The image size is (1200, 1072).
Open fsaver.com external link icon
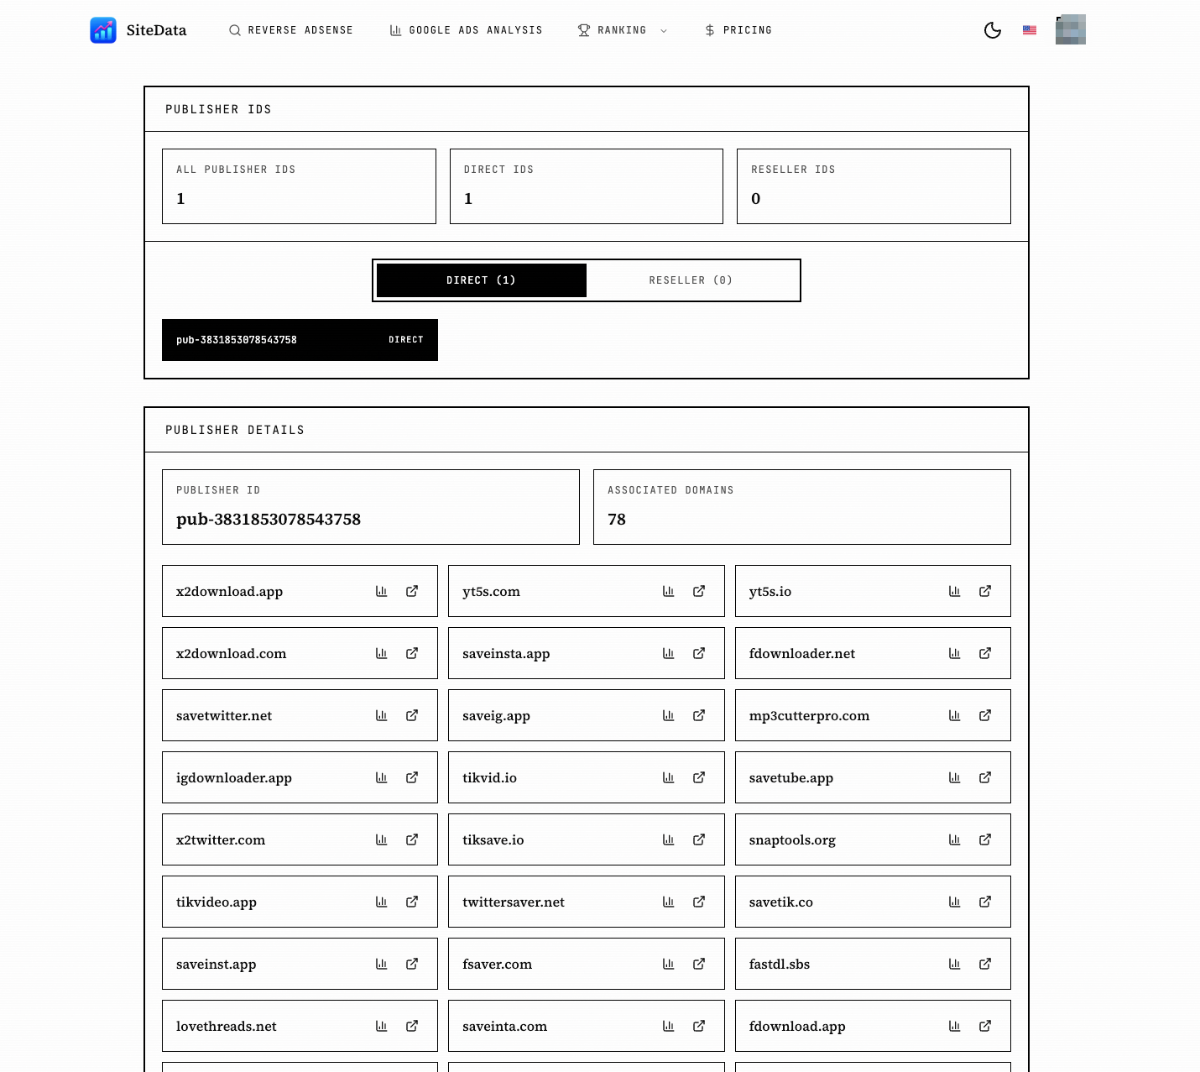[x=699, y=964]
